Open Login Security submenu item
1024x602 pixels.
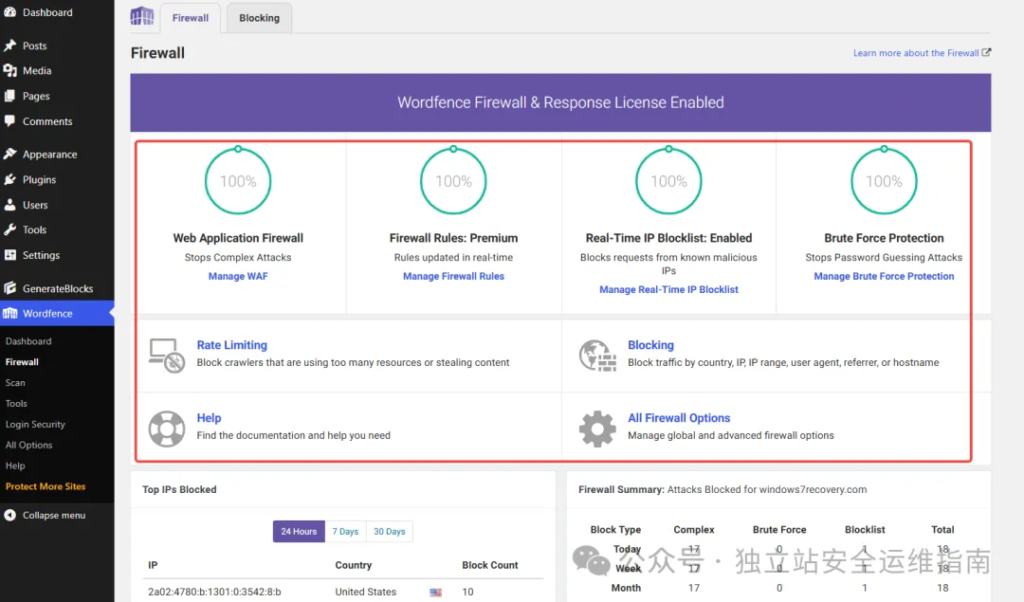coord(35,424)
